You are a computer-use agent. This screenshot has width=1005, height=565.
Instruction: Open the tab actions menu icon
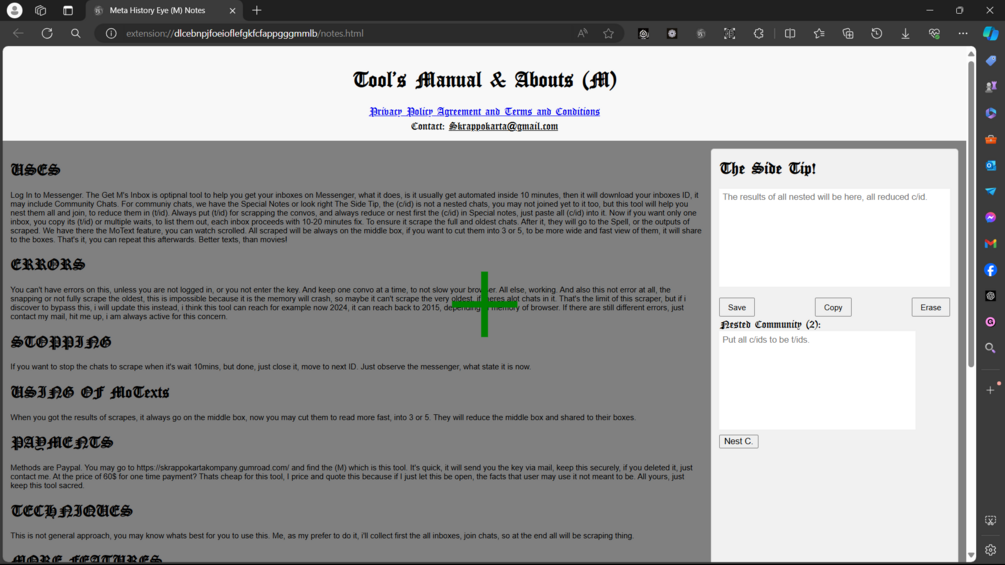click(x=68, y=10)
